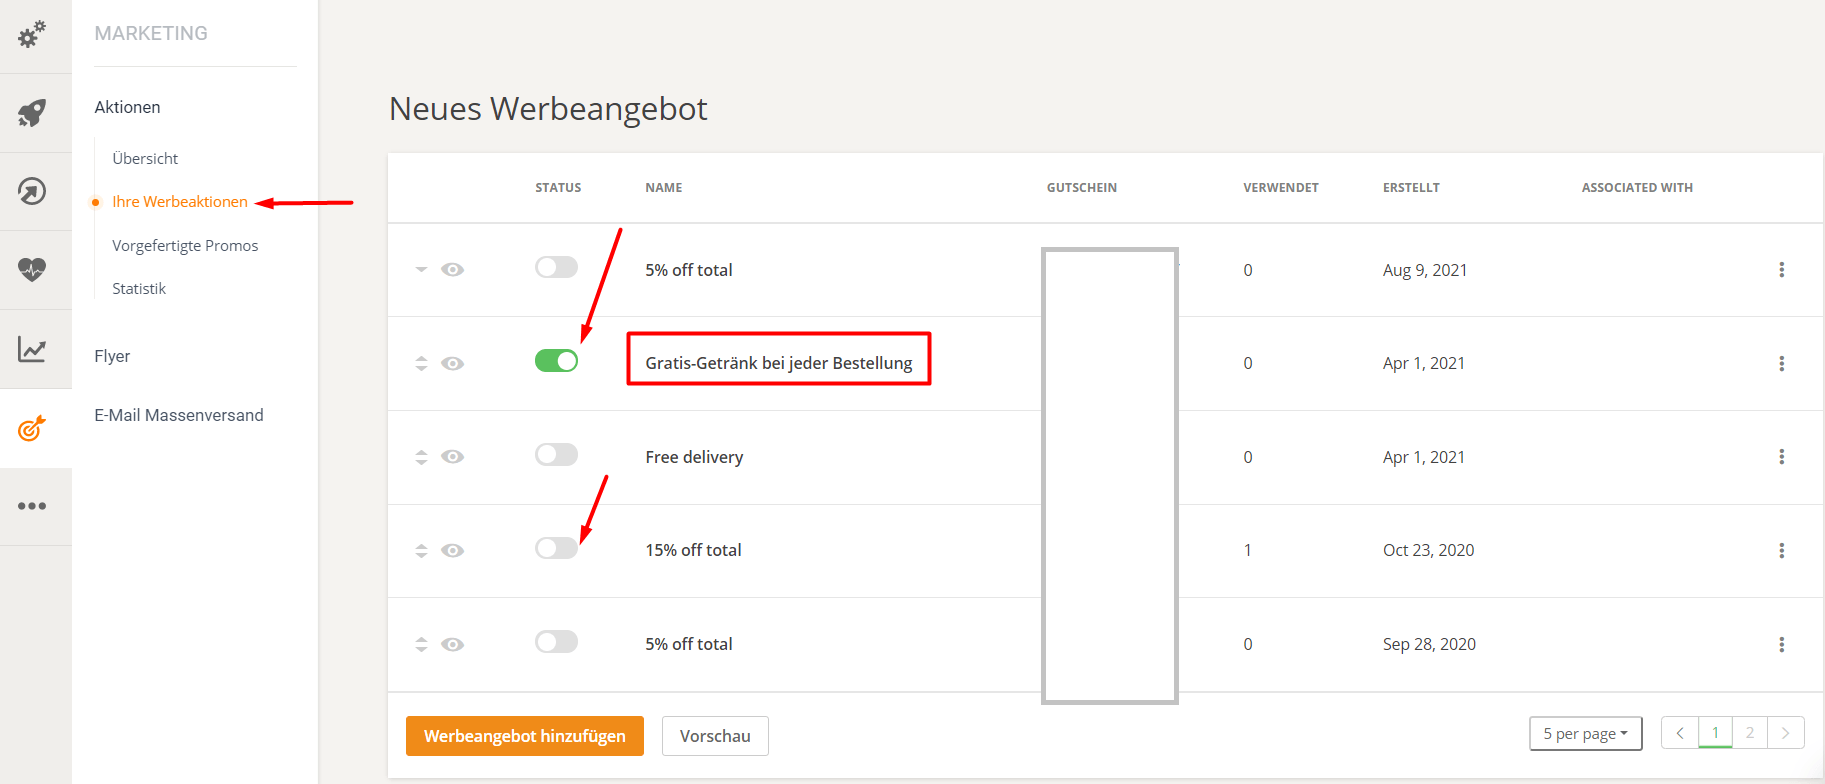Go to previous page arrow
Image resolution: width=1825 pixels, height=784 pixels.
[x=1680, y=733]
